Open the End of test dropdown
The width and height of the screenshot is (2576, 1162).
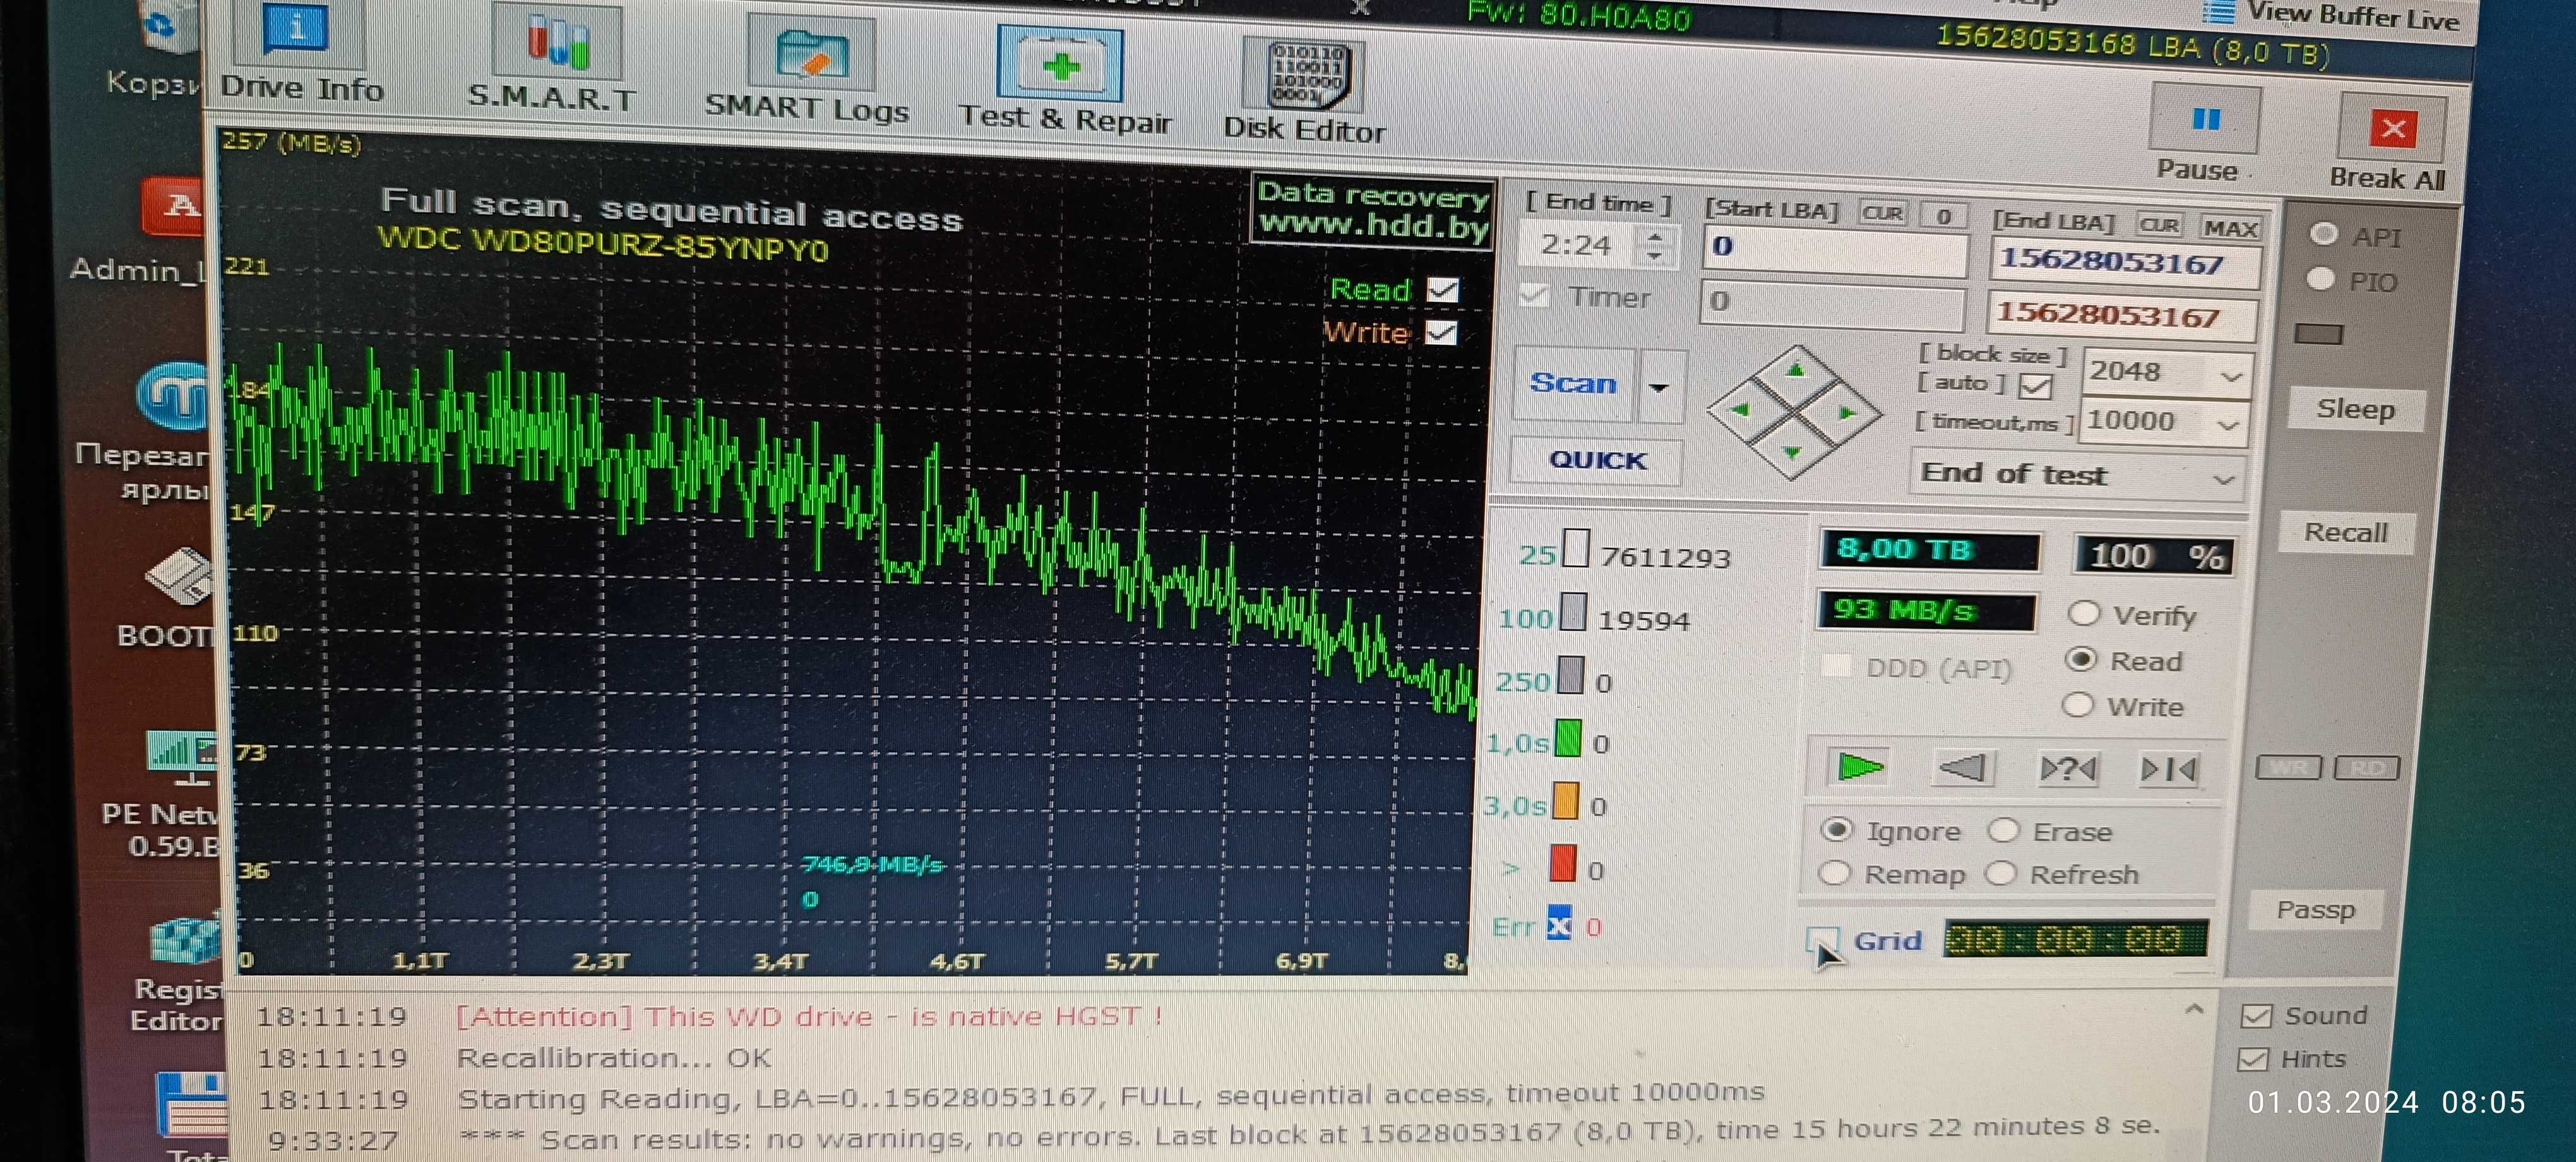click(2078, 475)
